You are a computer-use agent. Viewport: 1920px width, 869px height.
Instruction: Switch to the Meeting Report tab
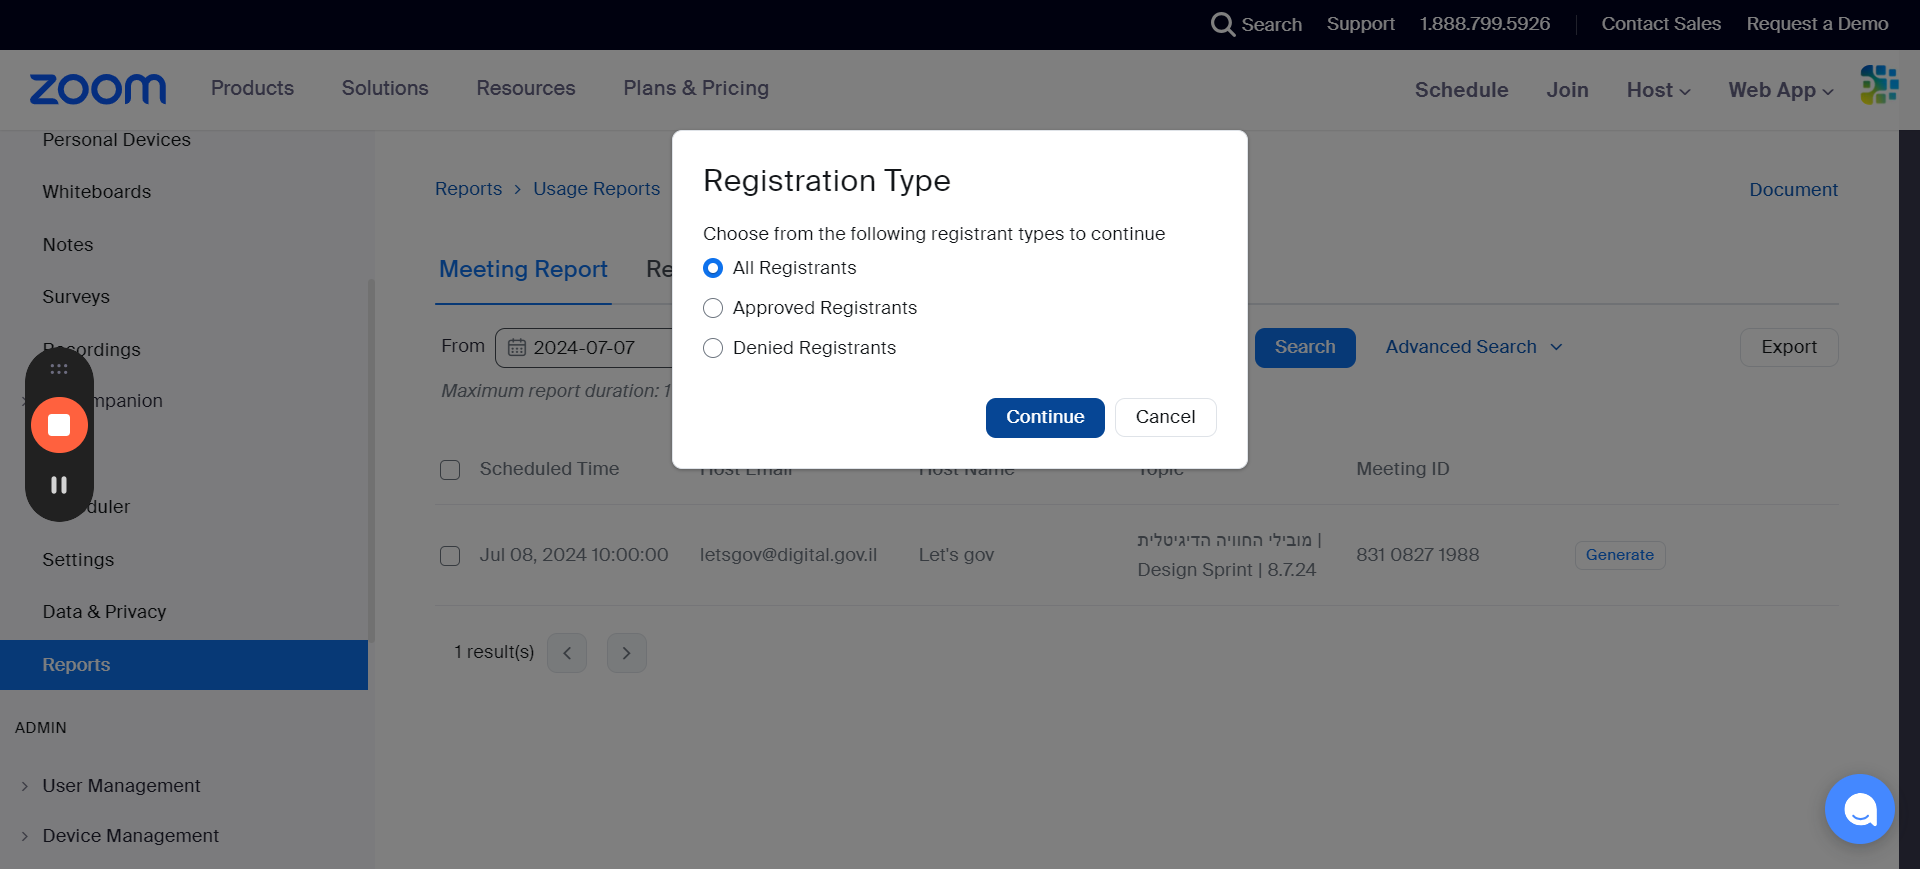523,269
